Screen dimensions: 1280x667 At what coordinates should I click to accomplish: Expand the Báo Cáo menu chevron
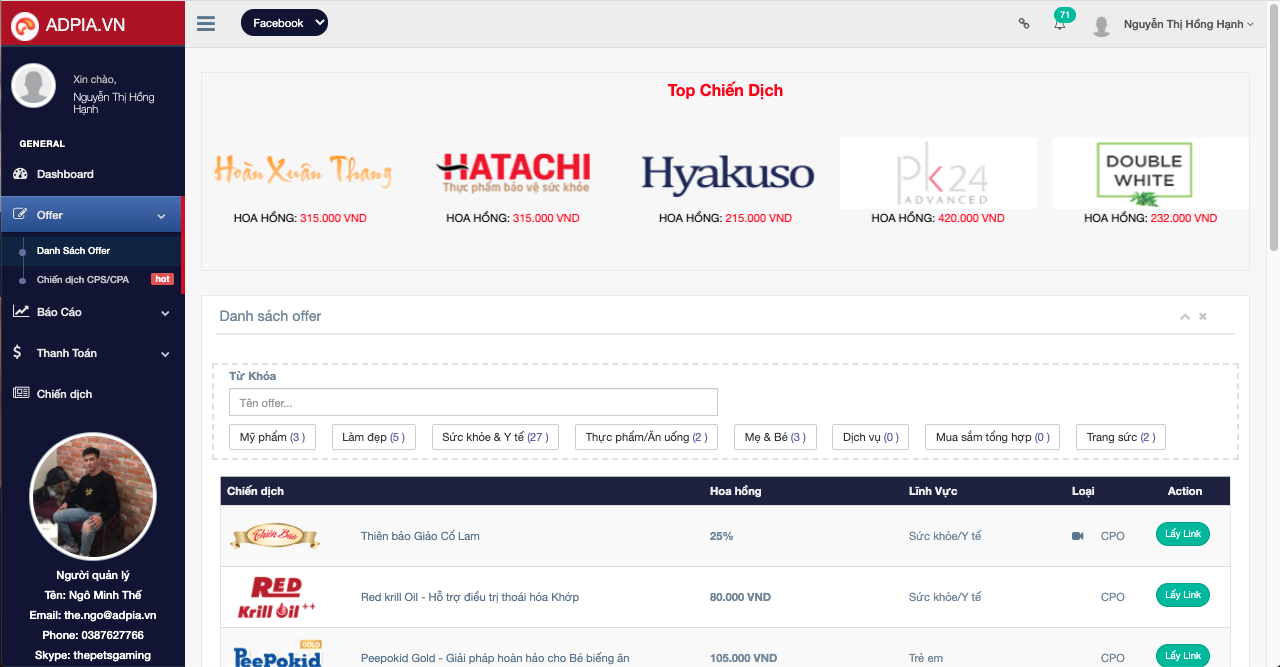pos(165,313)
